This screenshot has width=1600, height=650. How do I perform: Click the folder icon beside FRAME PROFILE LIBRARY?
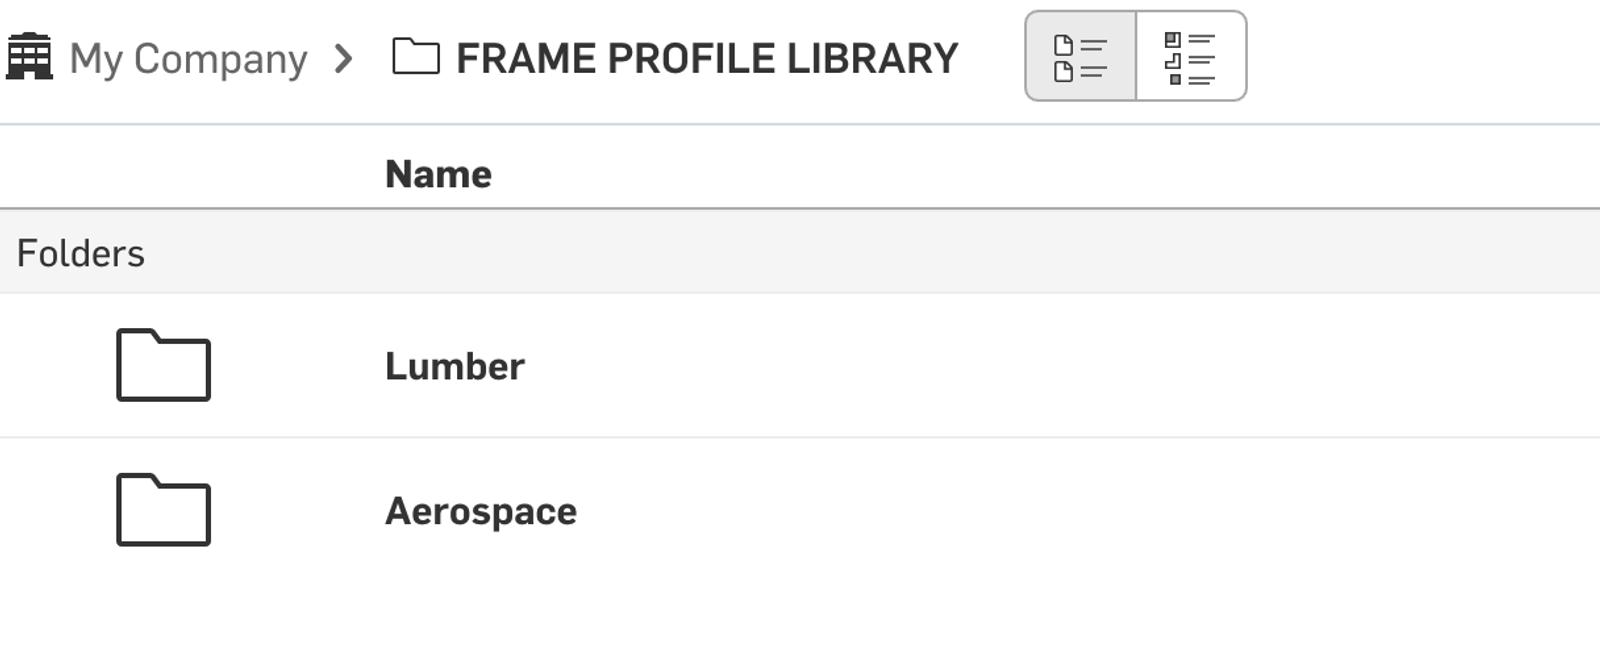point(416,57)
